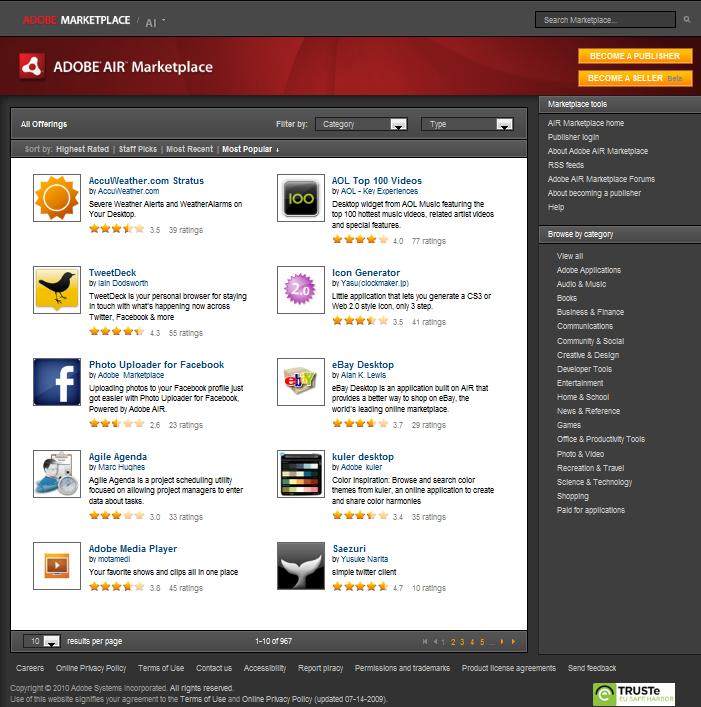
Task: Click the Adobe AIR logo icon
Action: [x=32, y=67]
